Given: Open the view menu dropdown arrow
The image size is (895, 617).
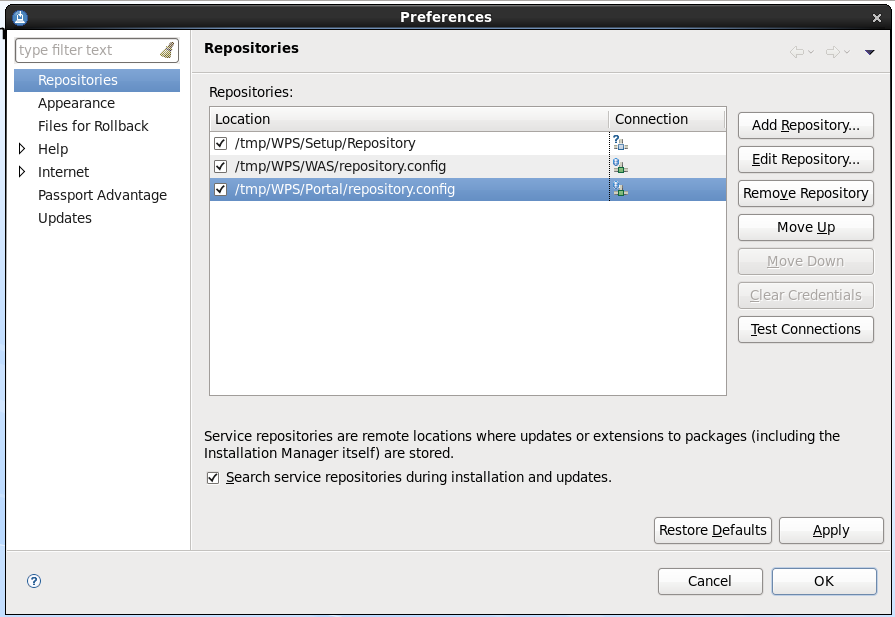Looking at the screenshot, I should click(870, 52).
